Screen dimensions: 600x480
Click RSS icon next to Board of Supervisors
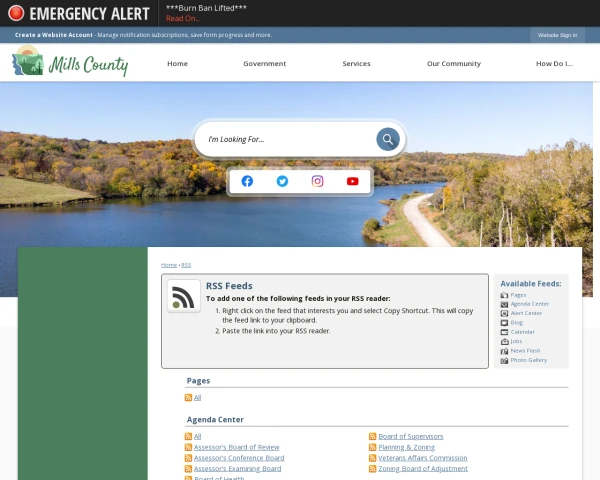click(372, 436)
